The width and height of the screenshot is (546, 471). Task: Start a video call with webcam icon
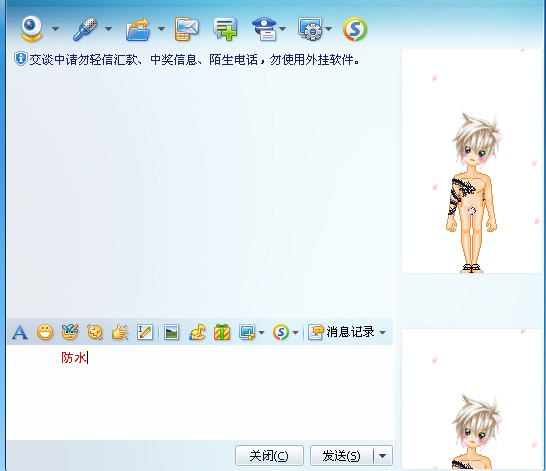click(x=31, y=29)
